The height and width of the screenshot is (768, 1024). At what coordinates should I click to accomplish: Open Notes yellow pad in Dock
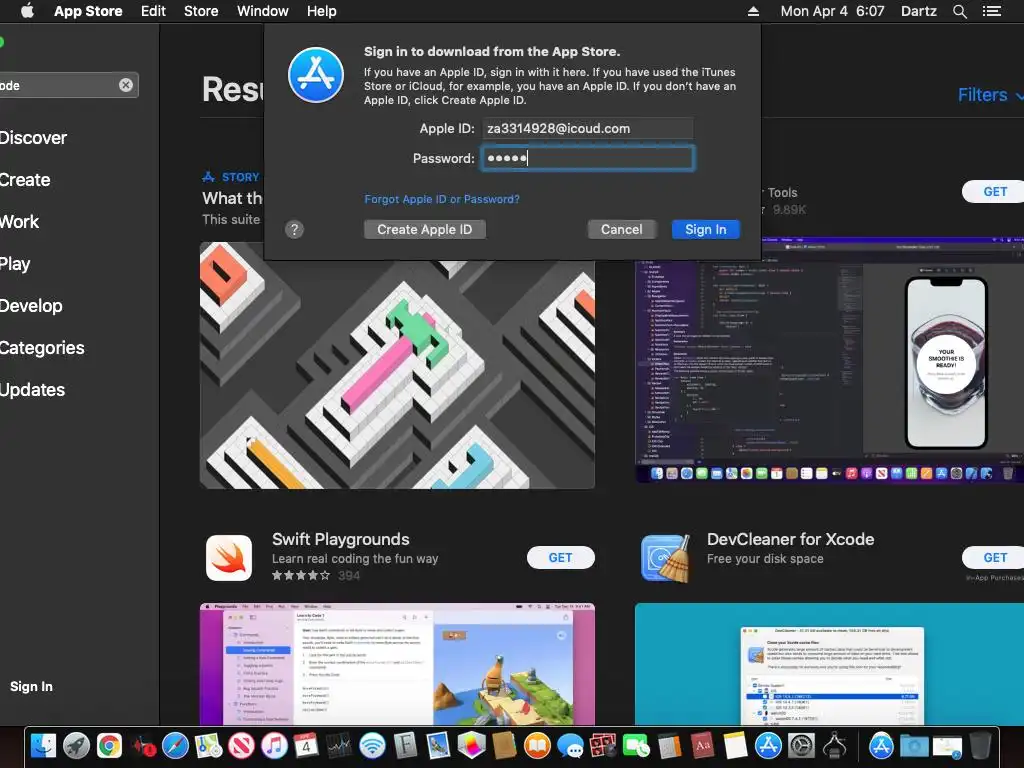coord(735,745)
